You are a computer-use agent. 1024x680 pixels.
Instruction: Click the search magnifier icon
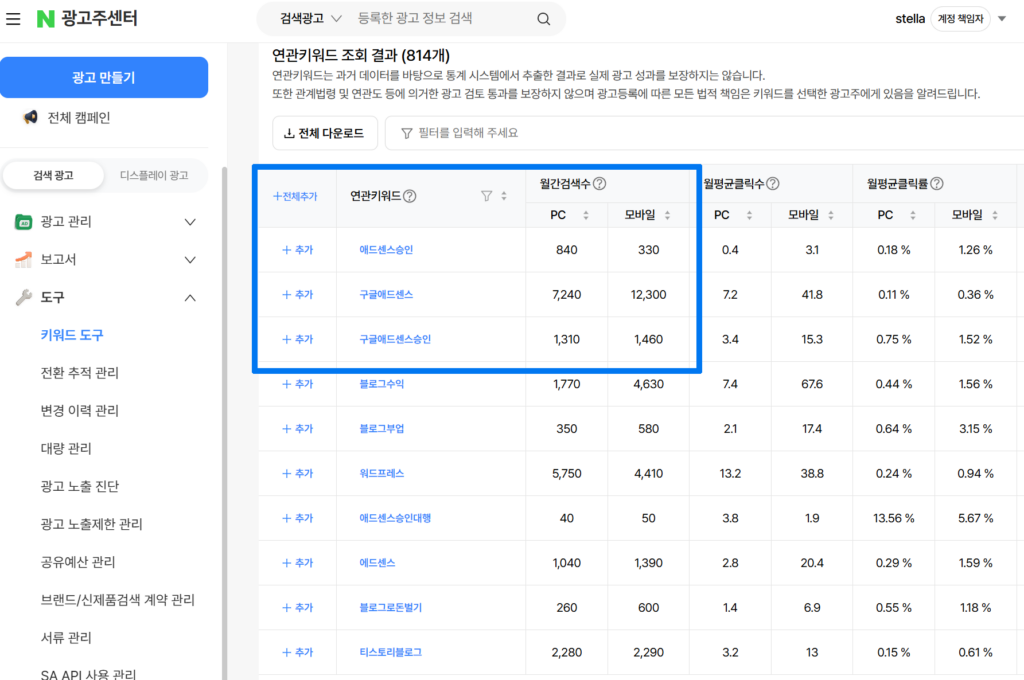click(x=543, y=19)
